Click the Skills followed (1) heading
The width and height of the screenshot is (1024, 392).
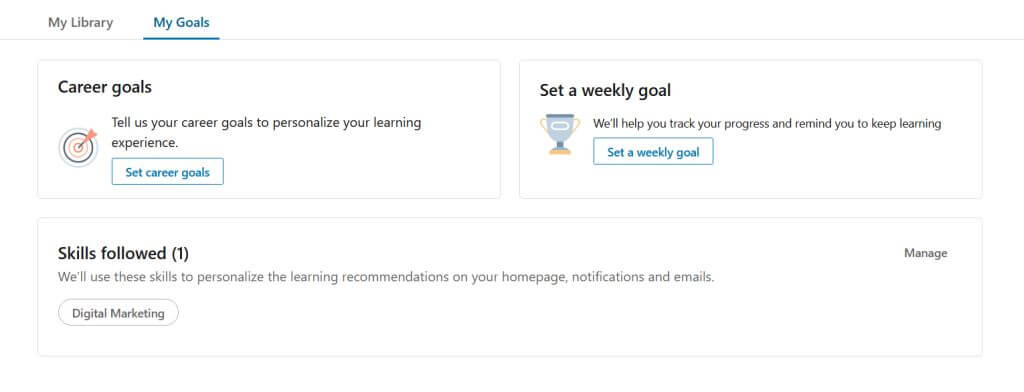click(123, 253)
